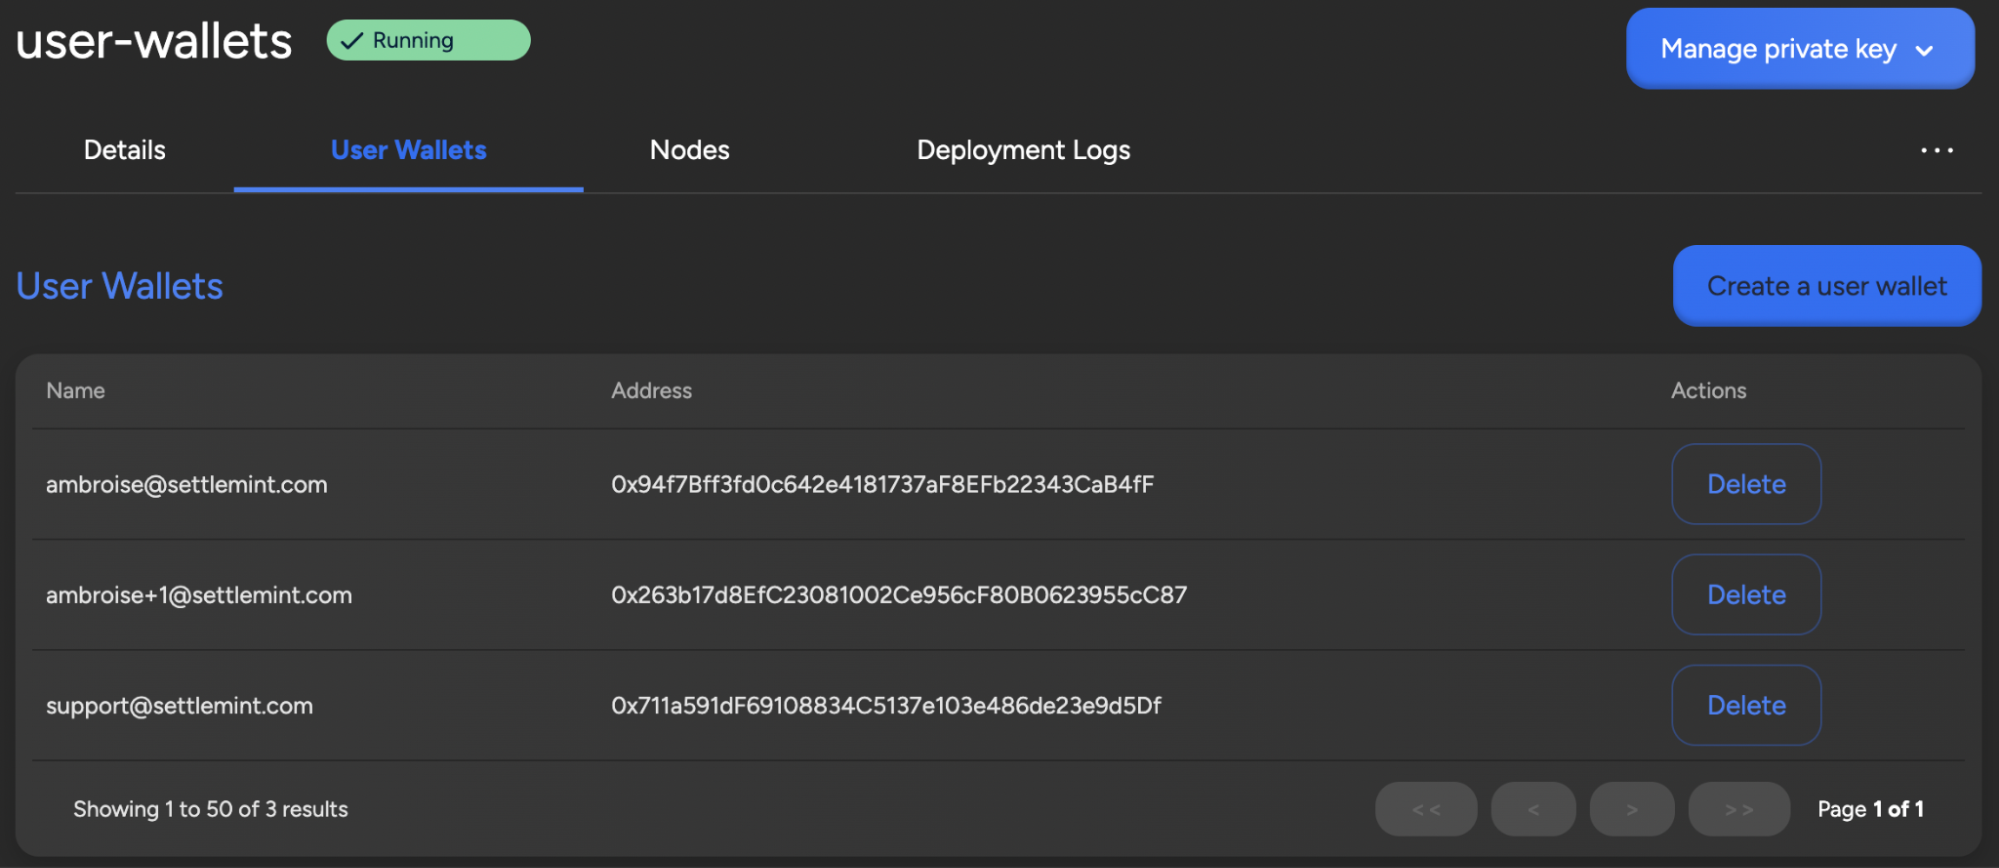Go to next page with > button
The width and height of the screenshot is (1999, 868).
click(1632, 809)
